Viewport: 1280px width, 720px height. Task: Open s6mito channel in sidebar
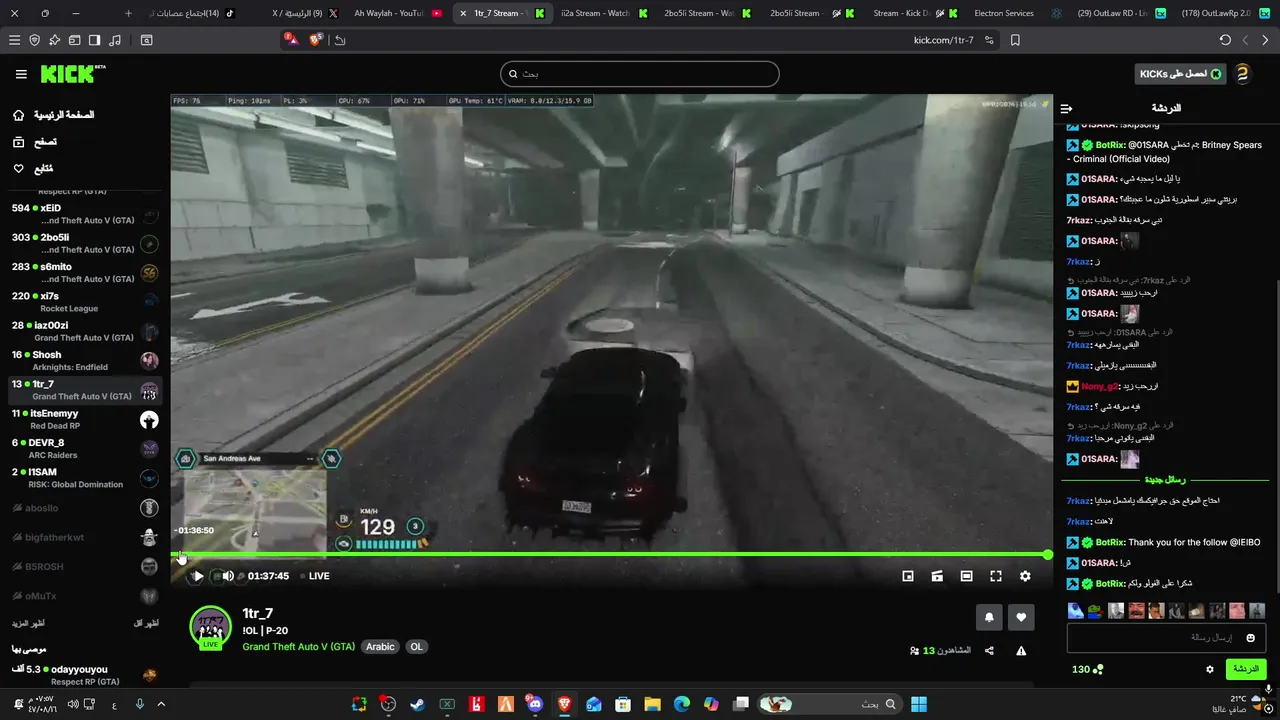click(x=85, y=273)
